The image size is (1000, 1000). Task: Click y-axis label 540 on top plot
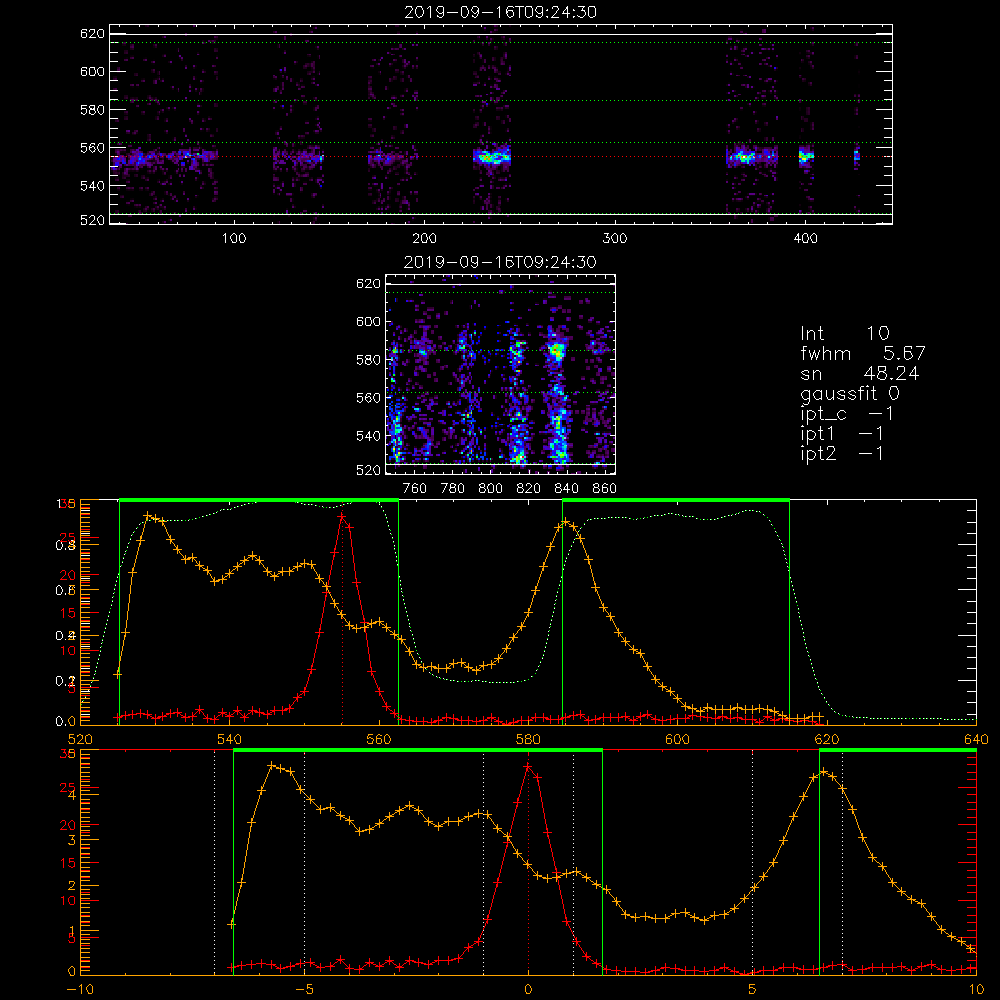coord(92,186)
